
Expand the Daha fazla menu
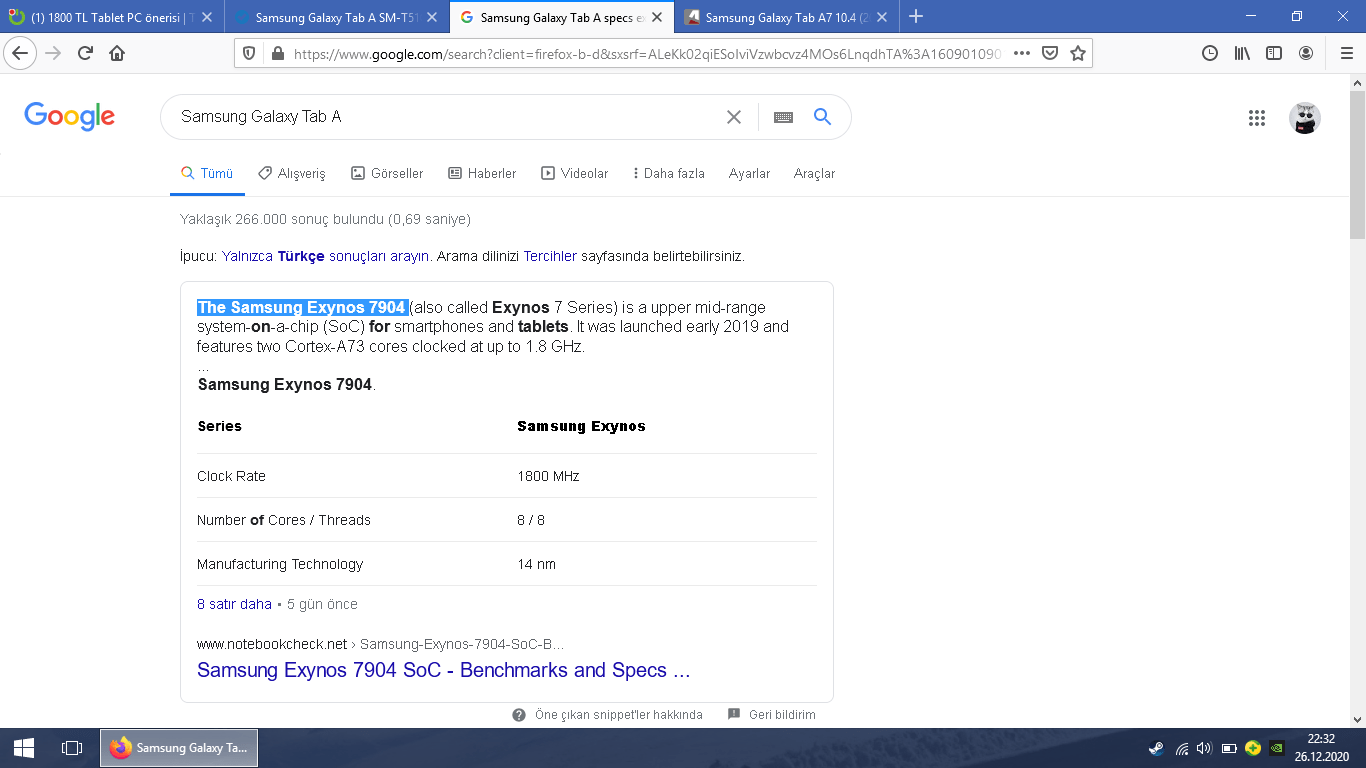pyautogui.click(x=669, y=173)
